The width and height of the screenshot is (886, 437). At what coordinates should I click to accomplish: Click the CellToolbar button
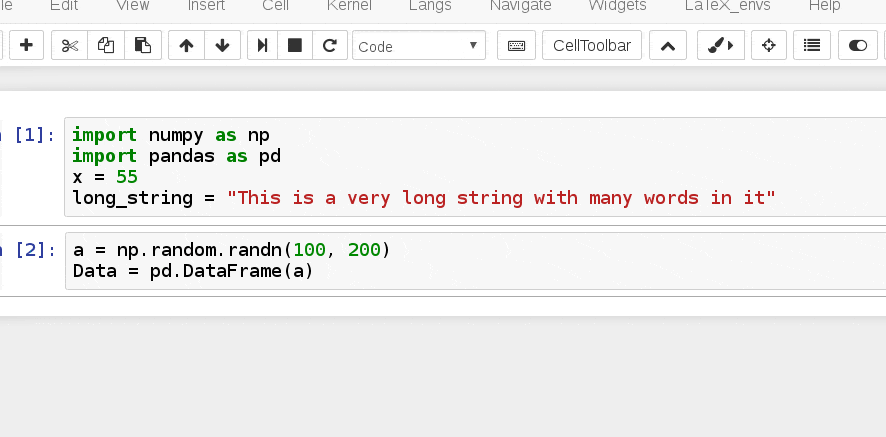(592, 45)
